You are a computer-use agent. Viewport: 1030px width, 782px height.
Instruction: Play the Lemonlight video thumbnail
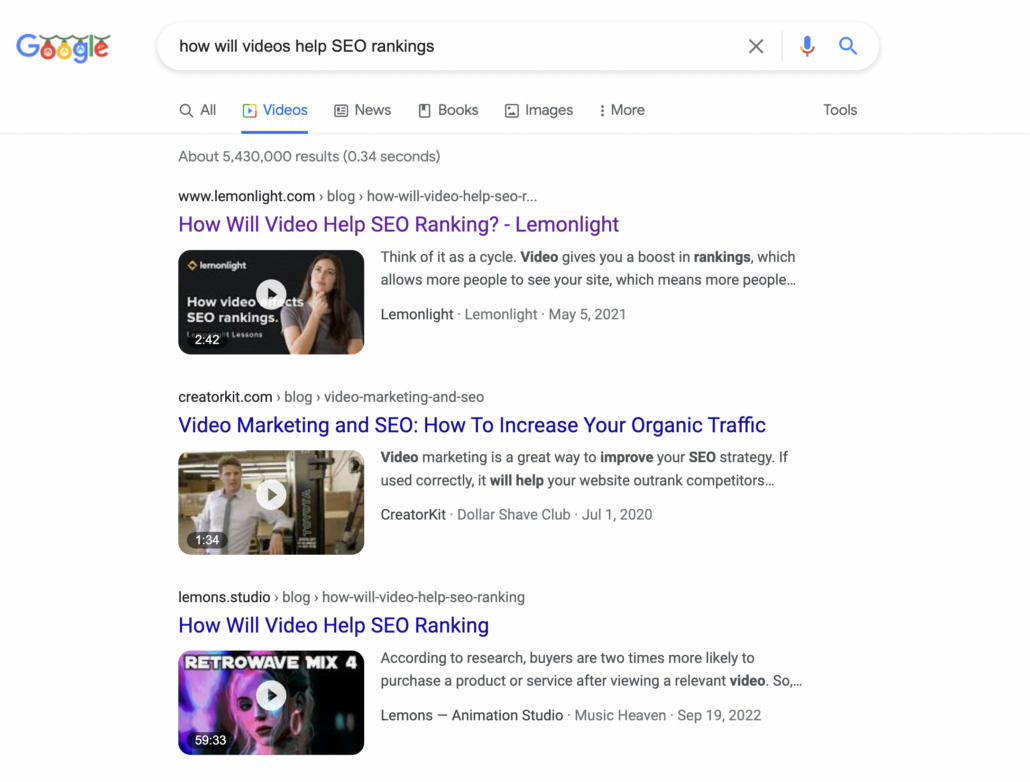[271, 302]
